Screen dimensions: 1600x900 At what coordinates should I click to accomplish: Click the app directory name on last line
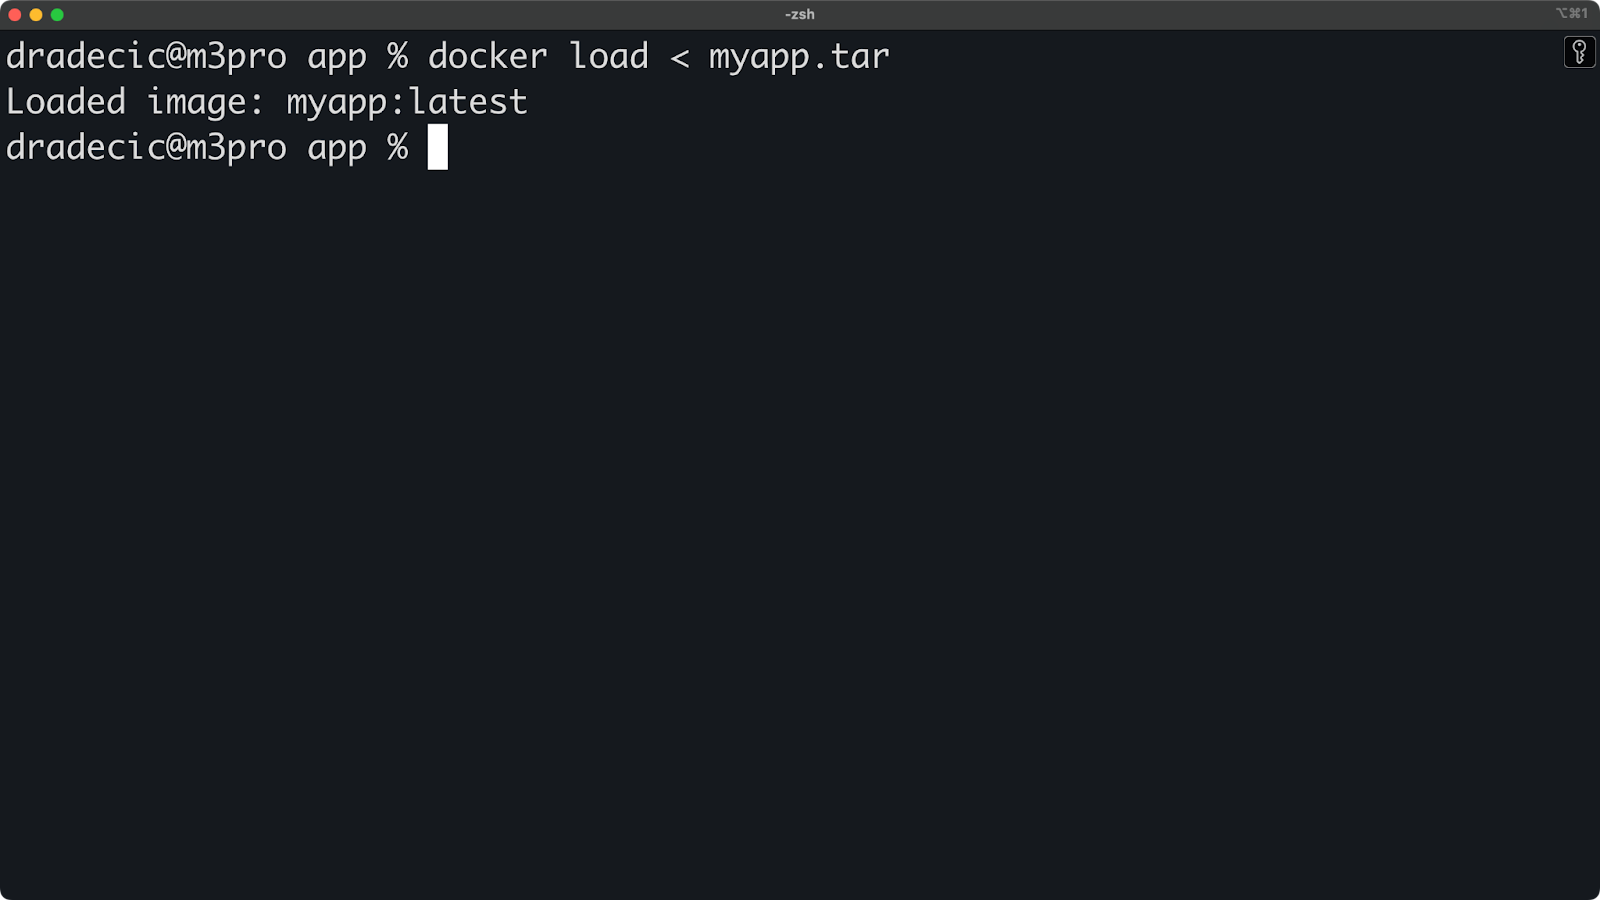[x=337, y=151]
